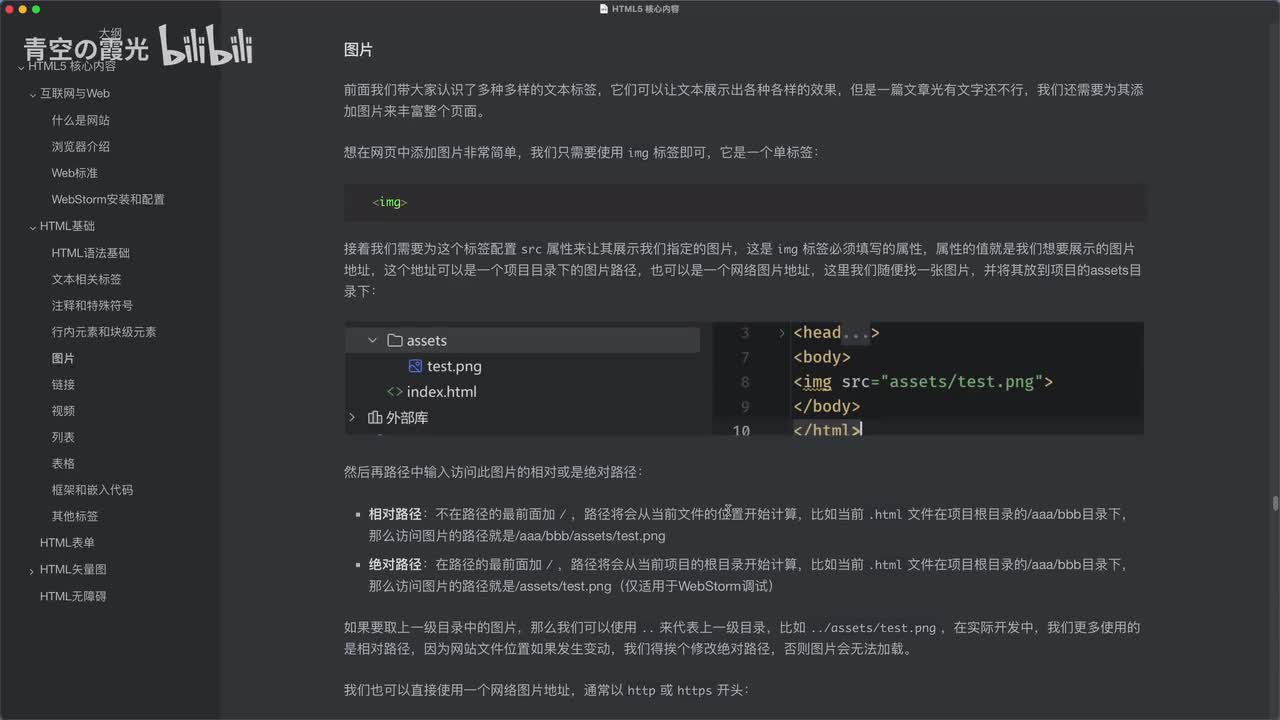Open 什么是网站 in the outline
The image size is (1280, 720).
[x=81, y=120]
